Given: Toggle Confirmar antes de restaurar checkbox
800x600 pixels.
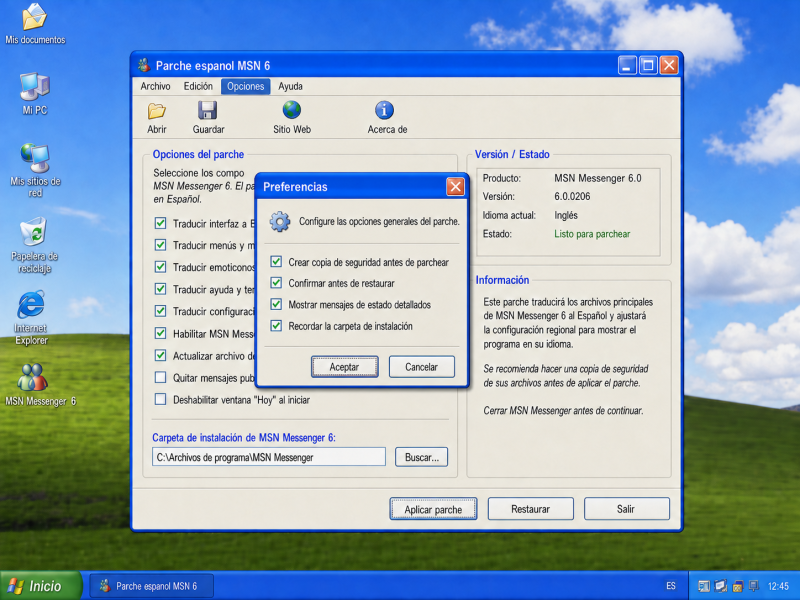Looking at the screenshot, I should [276, 283].
